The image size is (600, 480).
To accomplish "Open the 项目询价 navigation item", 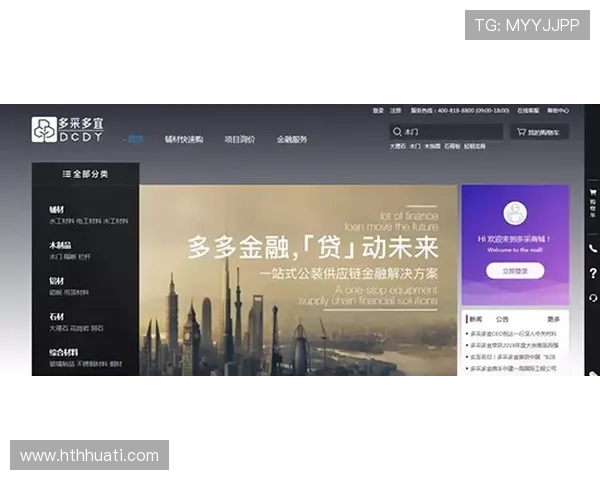I will [240, 139].
